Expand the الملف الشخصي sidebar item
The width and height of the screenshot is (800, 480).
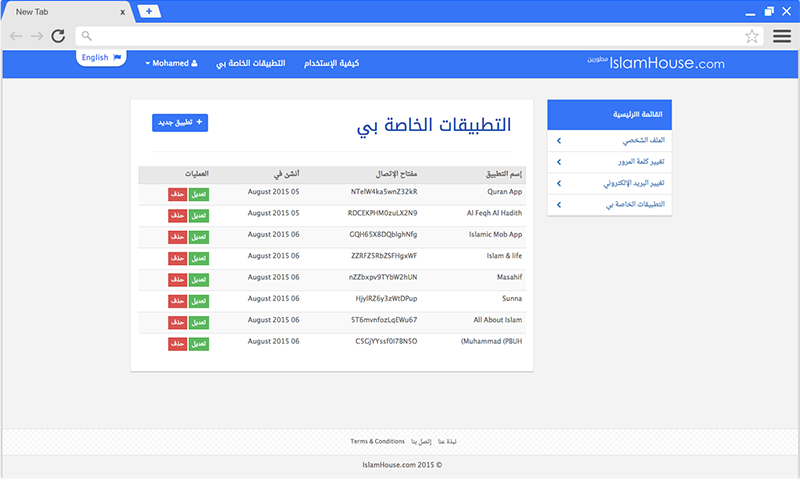(616, 141)
